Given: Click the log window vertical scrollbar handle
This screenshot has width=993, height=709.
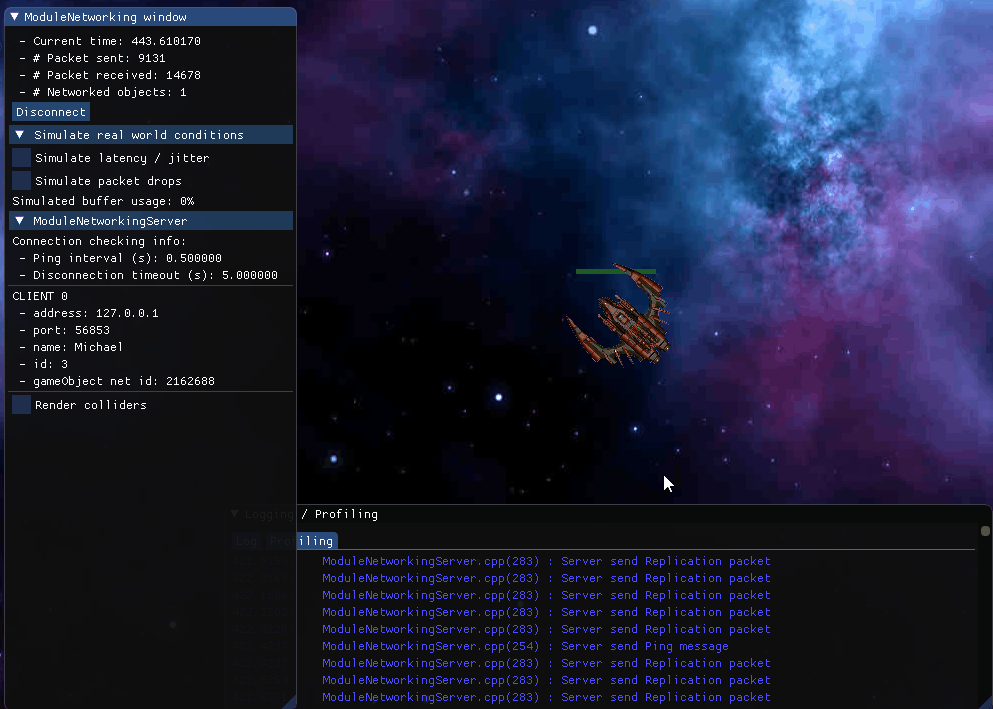Looking at the screenshot, I should pyautogui.click(x=985, y=532).
